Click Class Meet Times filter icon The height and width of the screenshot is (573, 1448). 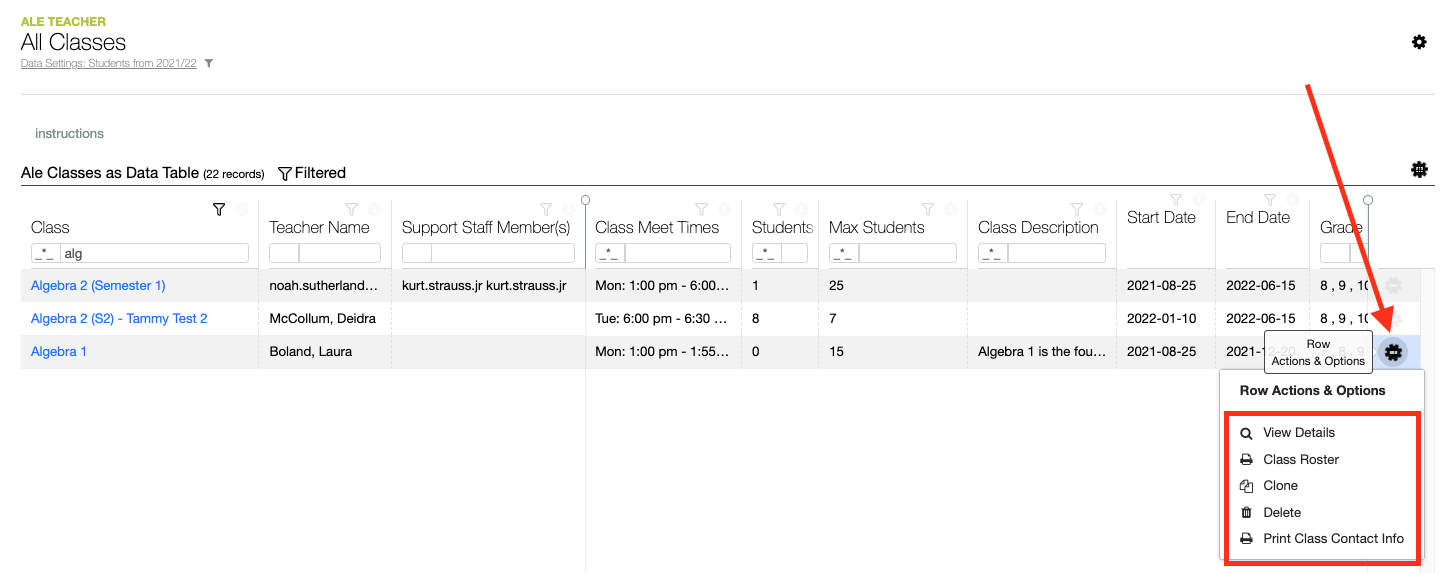pyautogui.click(x=701, y=209)
